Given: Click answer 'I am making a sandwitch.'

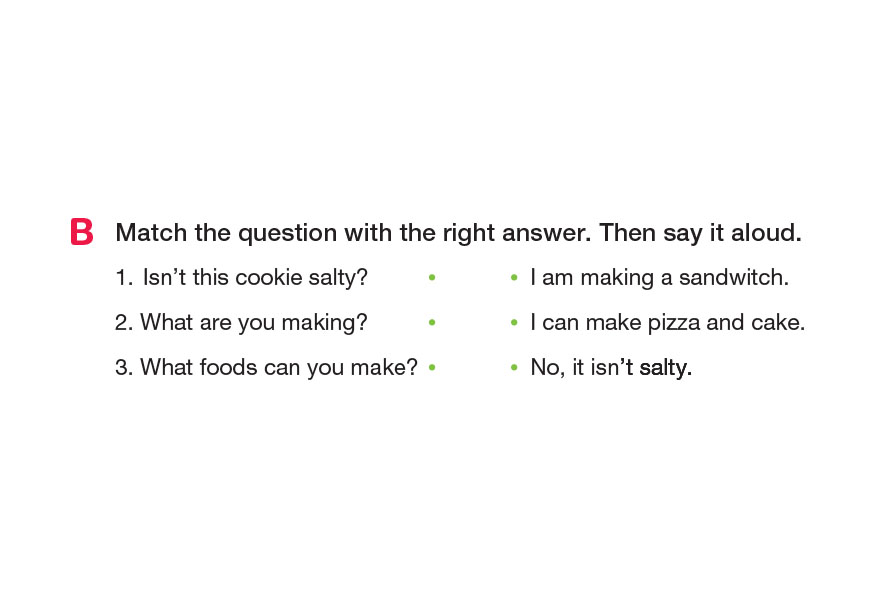Looking at the screenshot, I should (x=659, y=277).
